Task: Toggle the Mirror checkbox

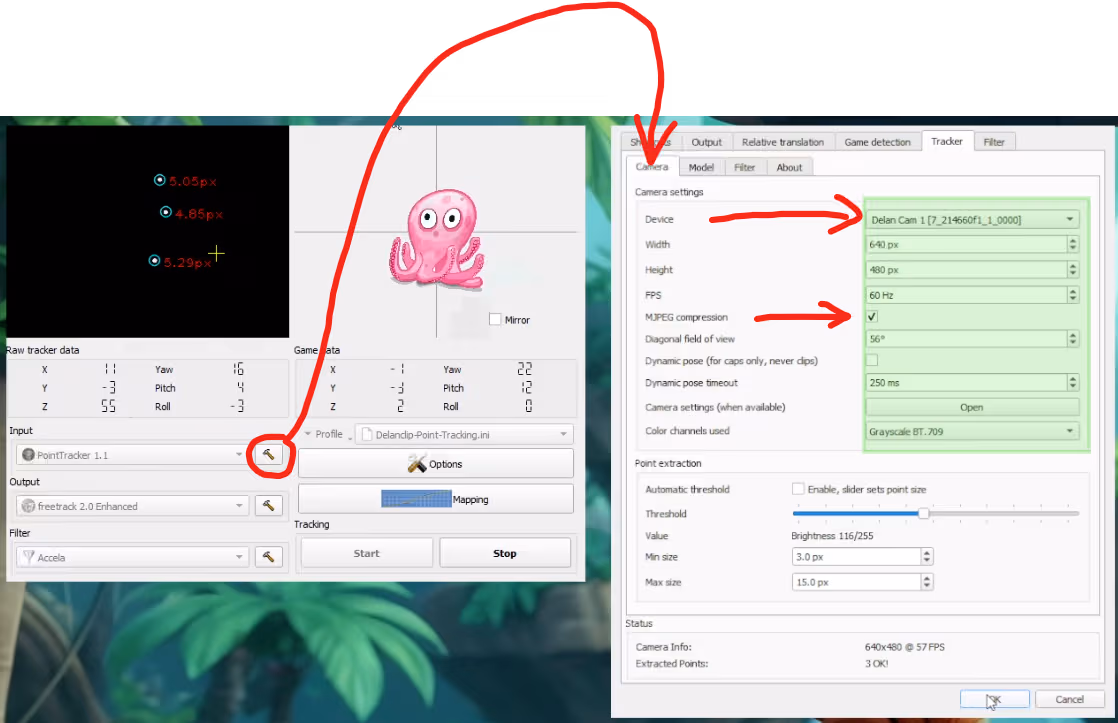Action: [495, 319]
